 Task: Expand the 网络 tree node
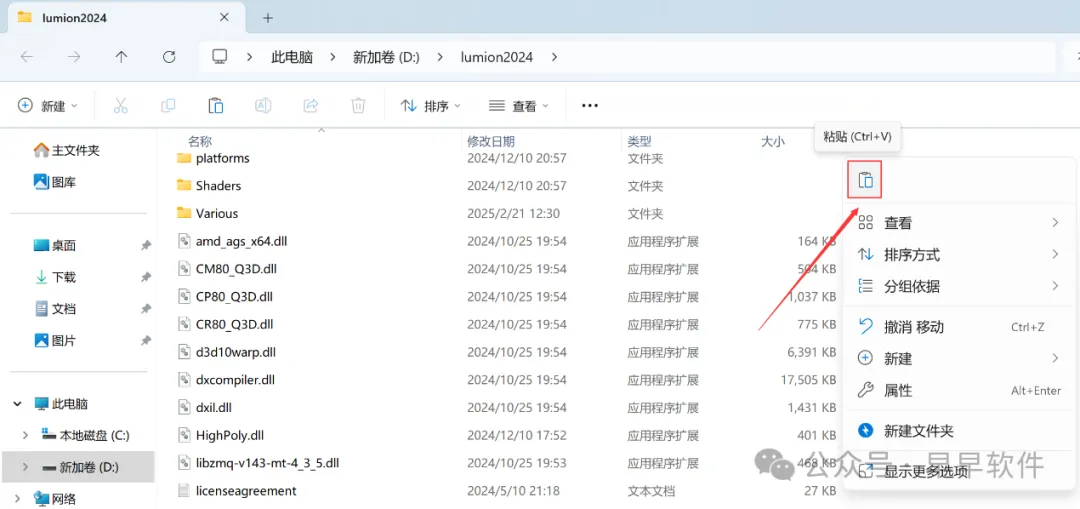coord(18,498)
